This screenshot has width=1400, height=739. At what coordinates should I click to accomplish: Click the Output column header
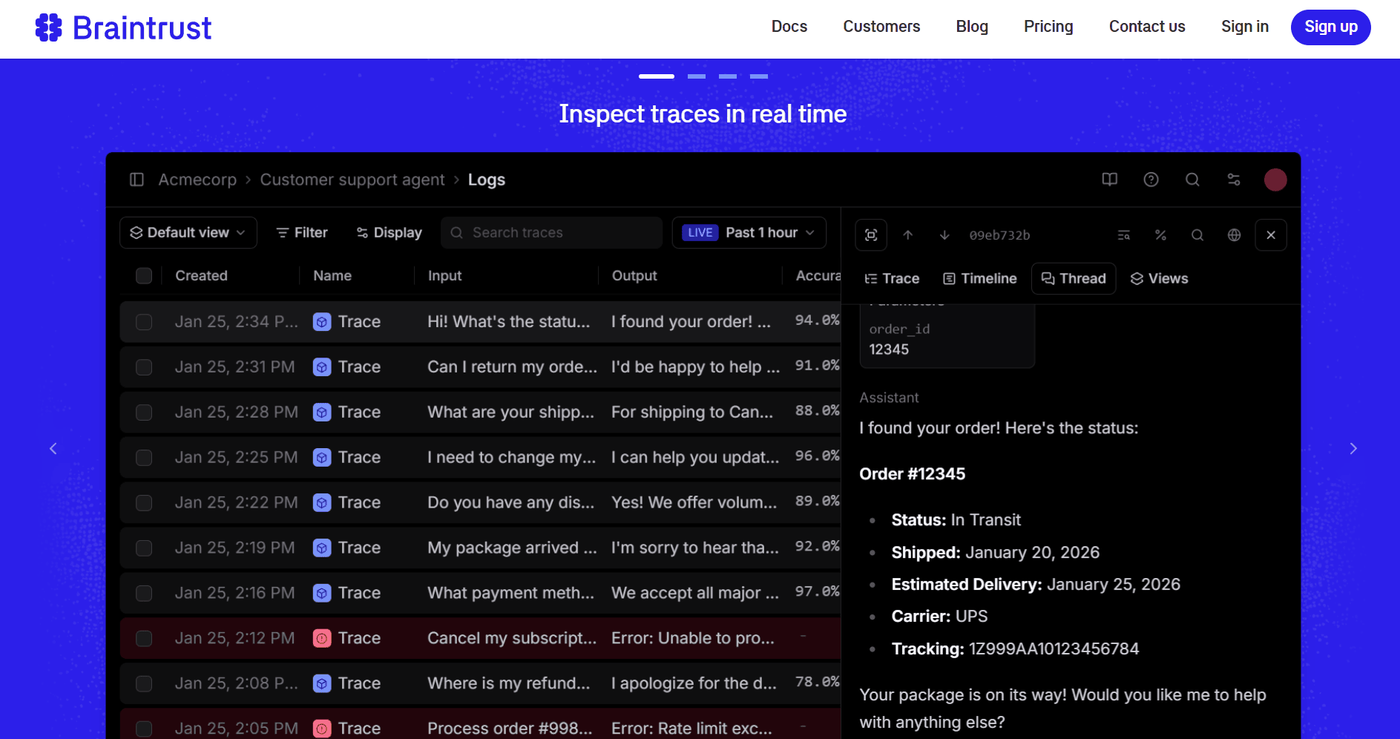click(x=635, y=276)
